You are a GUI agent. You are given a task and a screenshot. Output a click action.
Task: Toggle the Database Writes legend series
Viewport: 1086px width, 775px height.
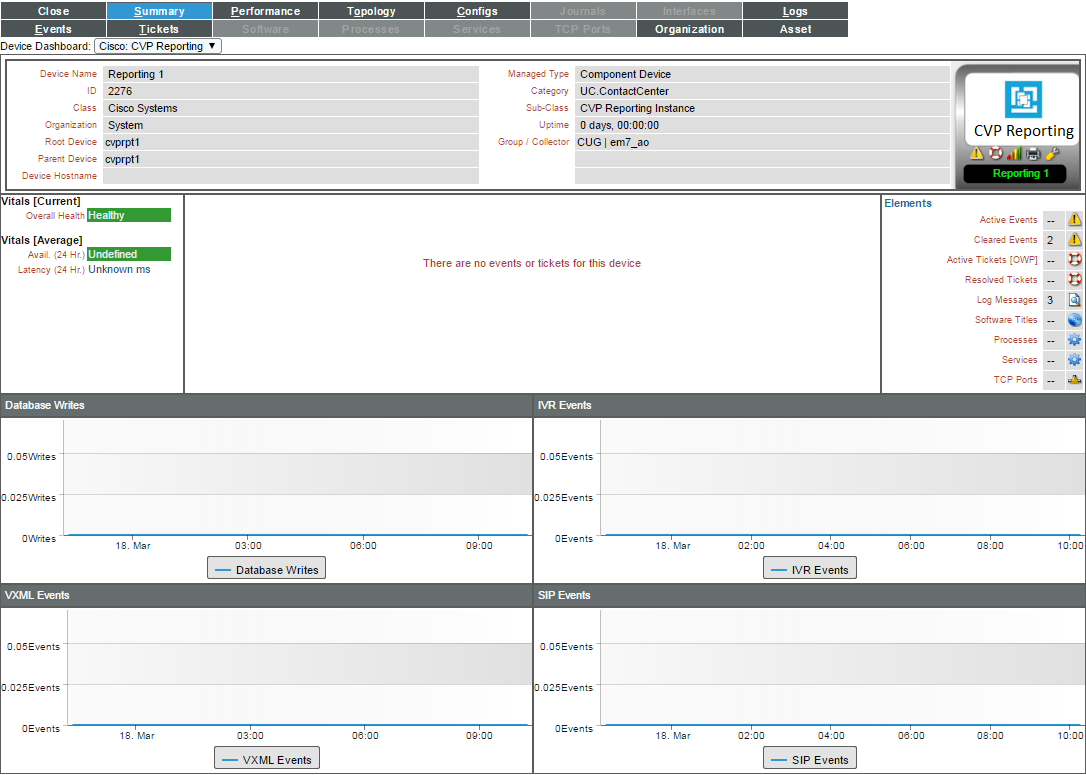coord(267,569)
